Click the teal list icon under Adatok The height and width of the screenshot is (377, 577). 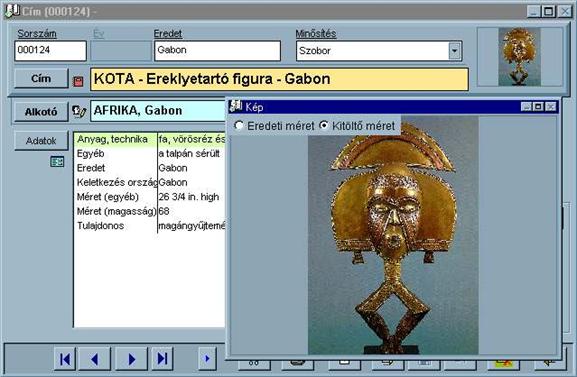point(57,161)
